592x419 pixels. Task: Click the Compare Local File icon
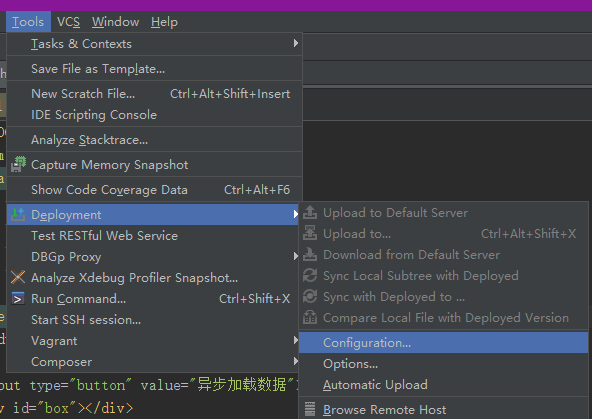coord(310,317)
